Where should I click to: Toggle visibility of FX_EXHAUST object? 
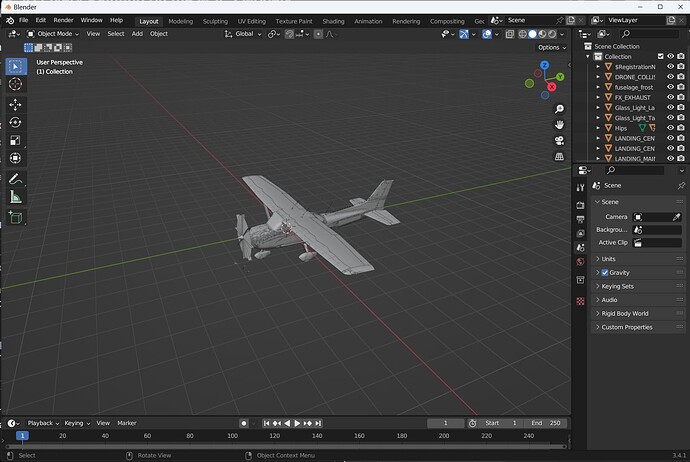tap(670, 97)
